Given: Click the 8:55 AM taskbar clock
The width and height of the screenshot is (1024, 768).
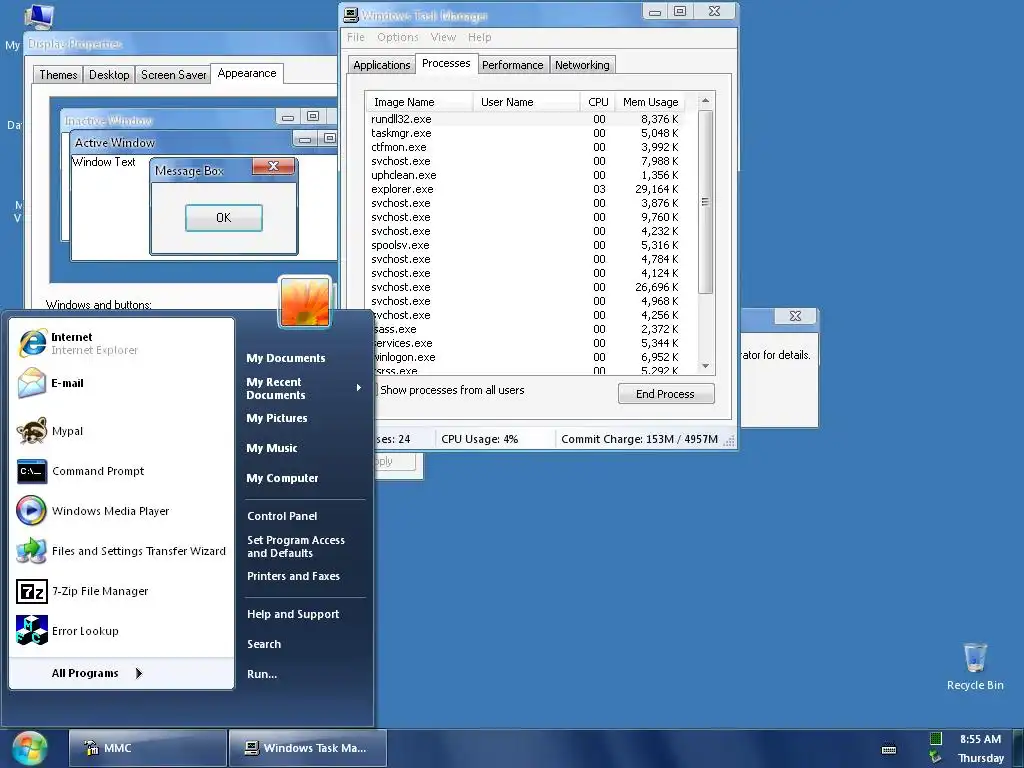Looking at the screenshot, I should [x=980, y=739].
